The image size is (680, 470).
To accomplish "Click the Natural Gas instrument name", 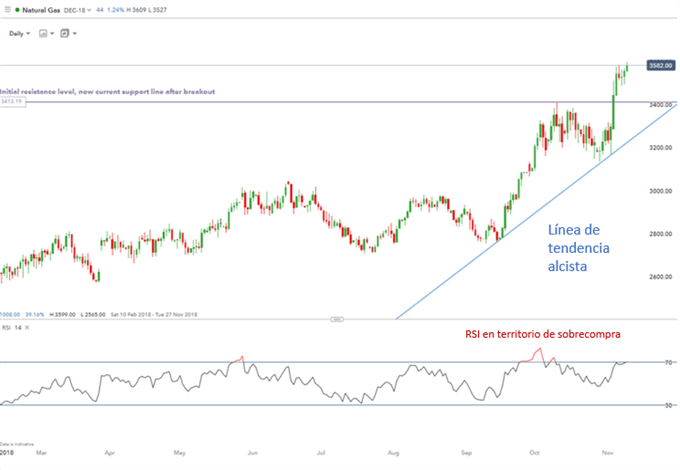I will (41, 10).
